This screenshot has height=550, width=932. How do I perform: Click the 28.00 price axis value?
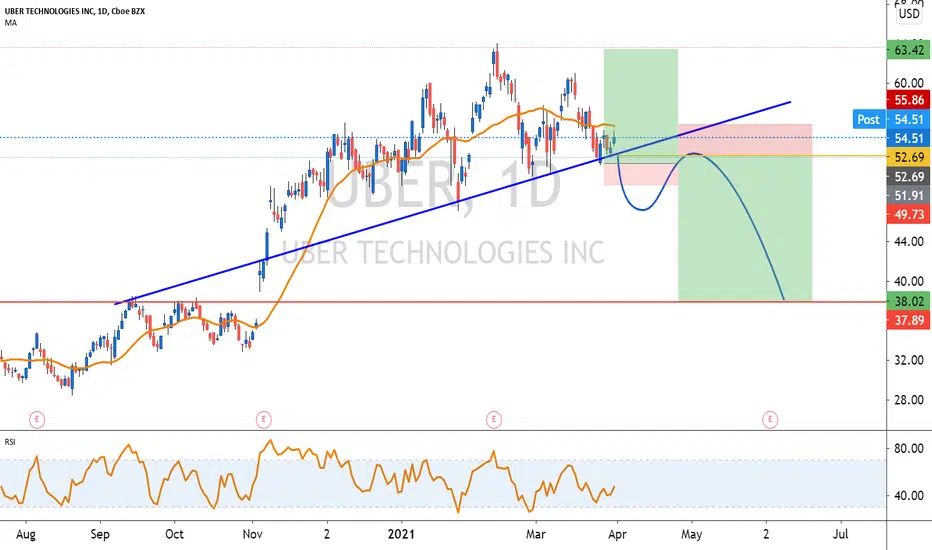point(909,400)
